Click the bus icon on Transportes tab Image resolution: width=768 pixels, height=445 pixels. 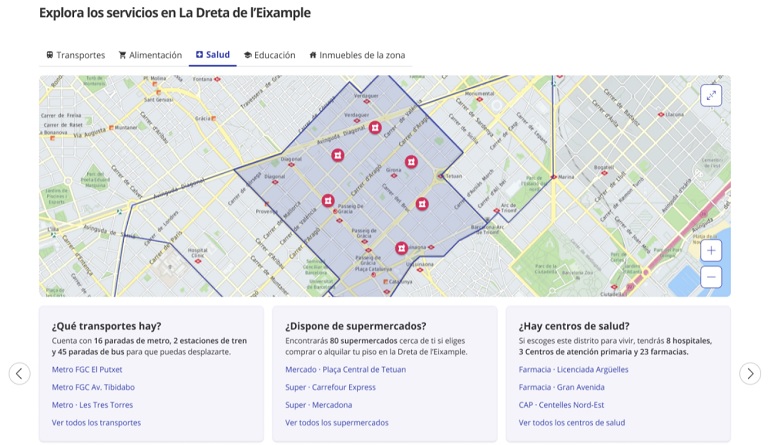(49, 55)
